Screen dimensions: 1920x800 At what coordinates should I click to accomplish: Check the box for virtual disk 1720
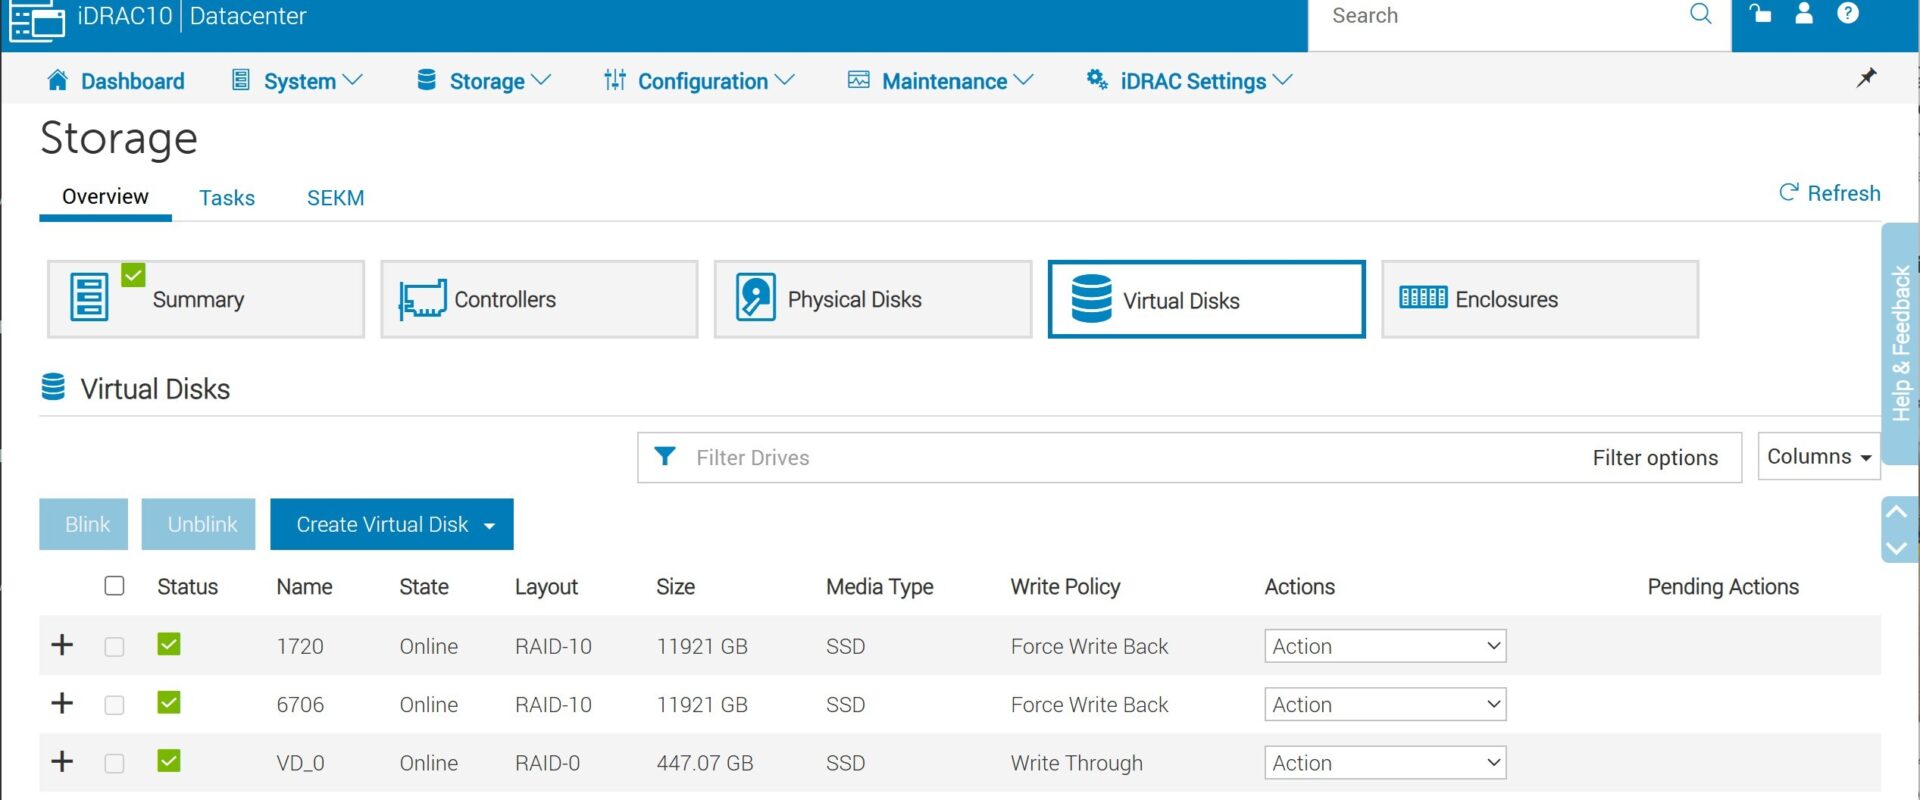point(115,646)
